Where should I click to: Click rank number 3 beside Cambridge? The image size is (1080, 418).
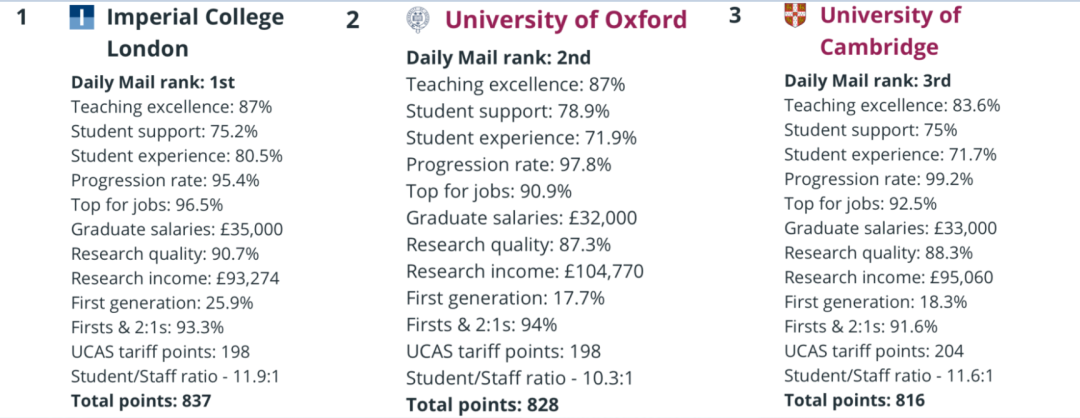736,18
